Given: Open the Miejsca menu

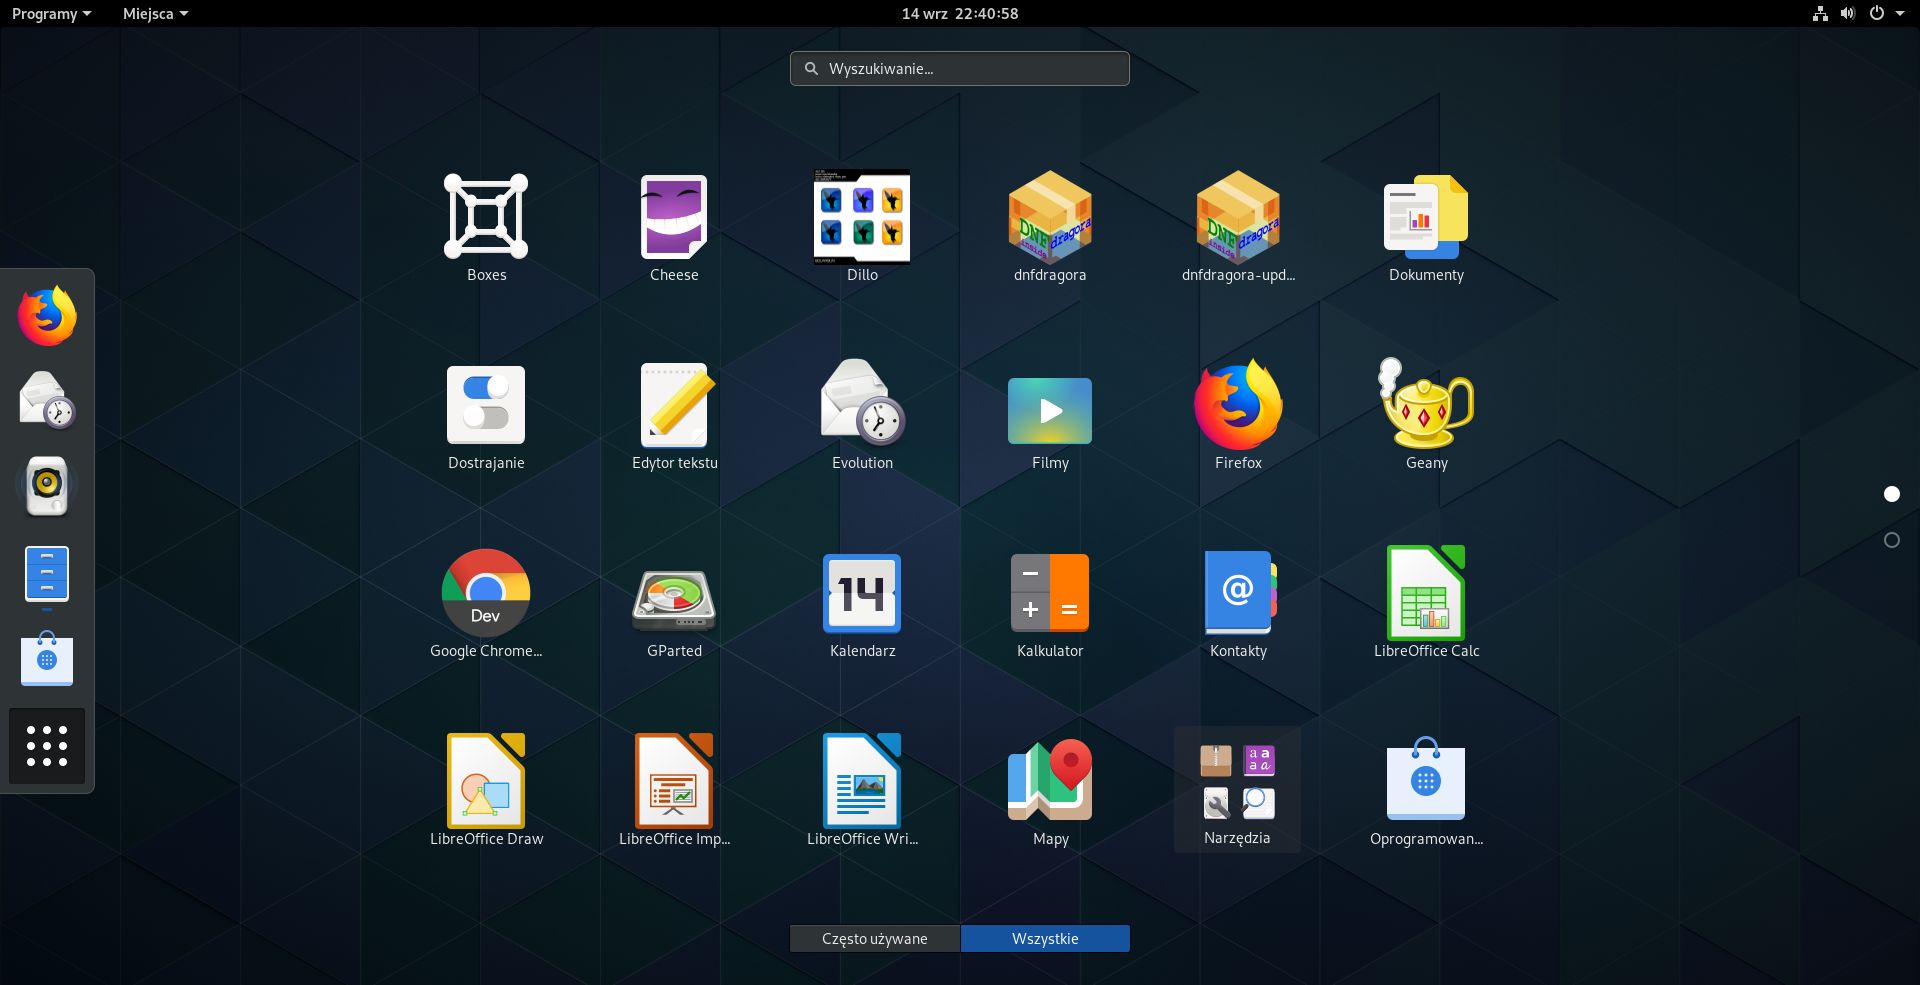Looking at the screenshot, I should [155, 14].
